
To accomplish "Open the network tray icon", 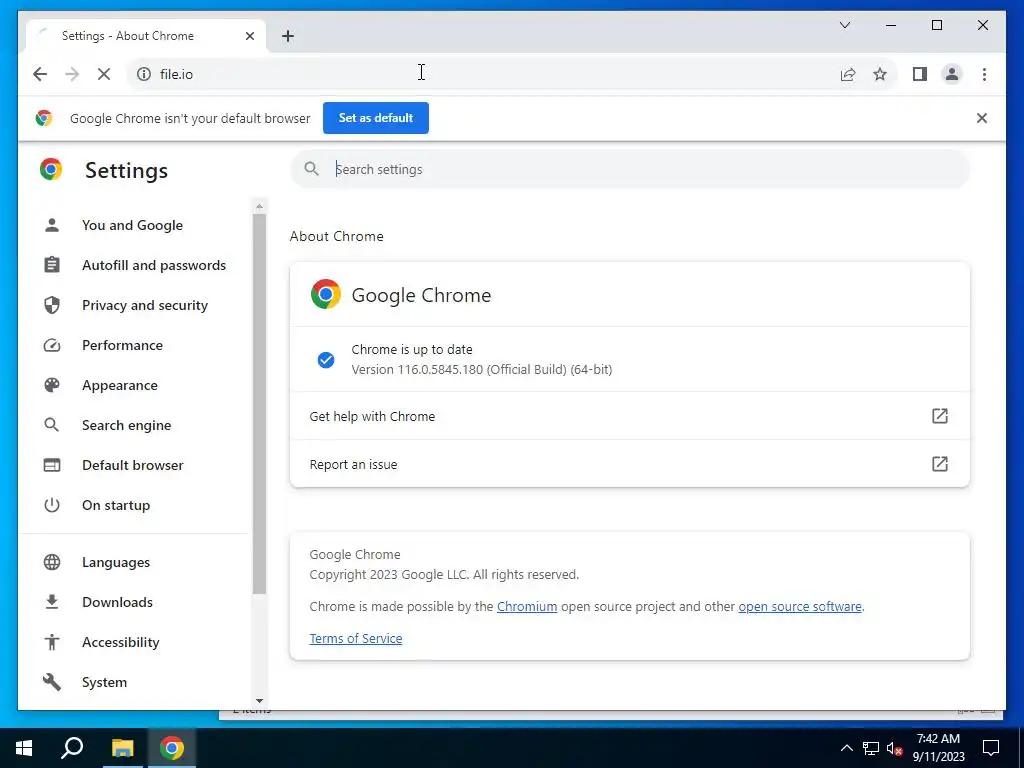I will point(871,748).
